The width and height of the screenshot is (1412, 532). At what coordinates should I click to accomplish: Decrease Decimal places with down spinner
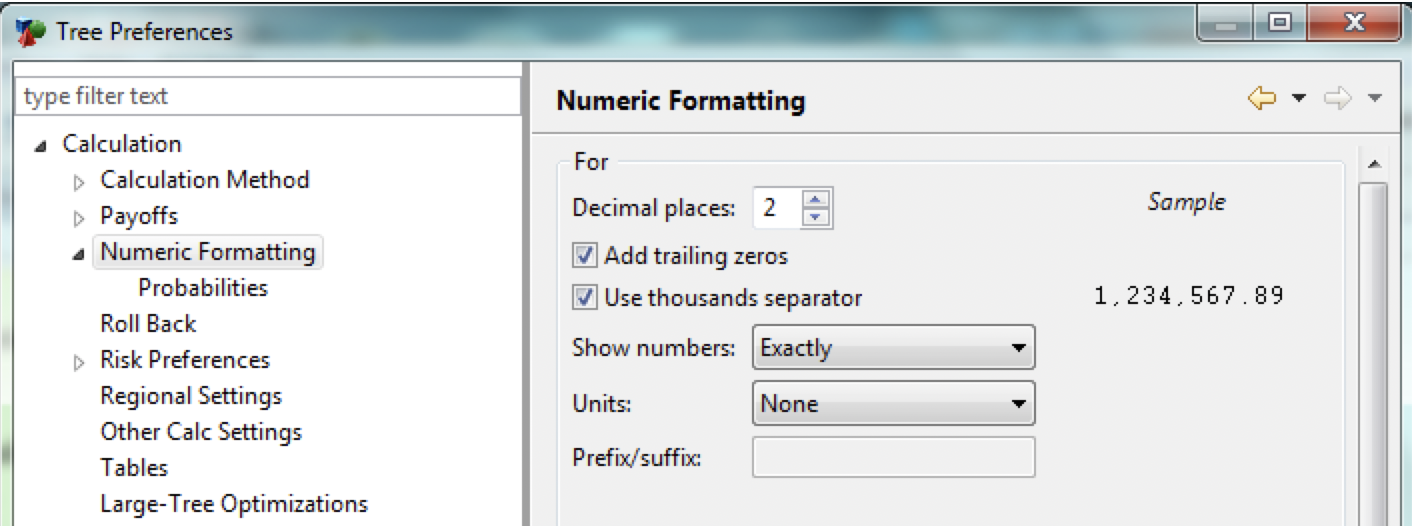(x=817, y=217)
